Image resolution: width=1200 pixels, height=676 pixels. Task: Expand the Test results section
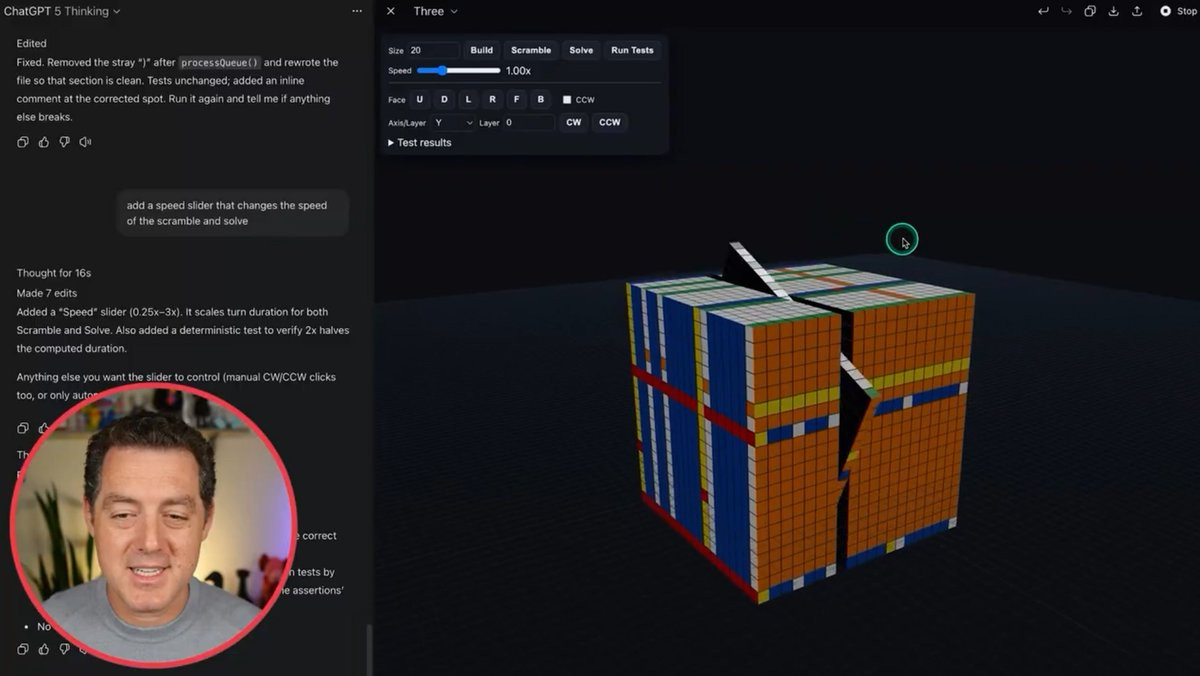tap(420, 143)
